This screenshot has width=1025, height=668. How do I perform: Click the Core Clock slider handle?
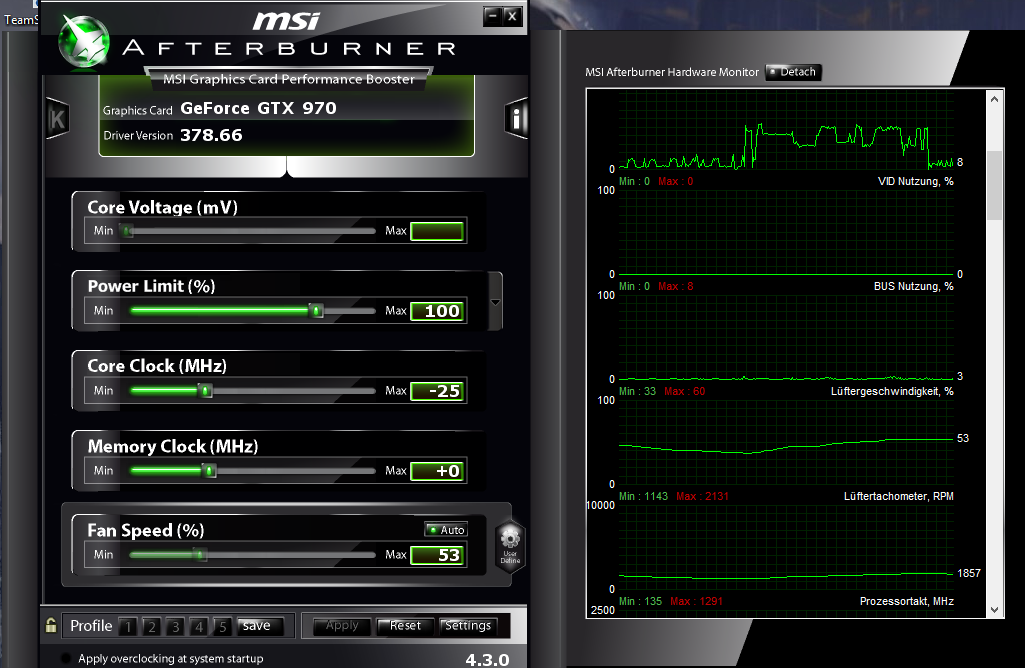[x=205, y=391]
